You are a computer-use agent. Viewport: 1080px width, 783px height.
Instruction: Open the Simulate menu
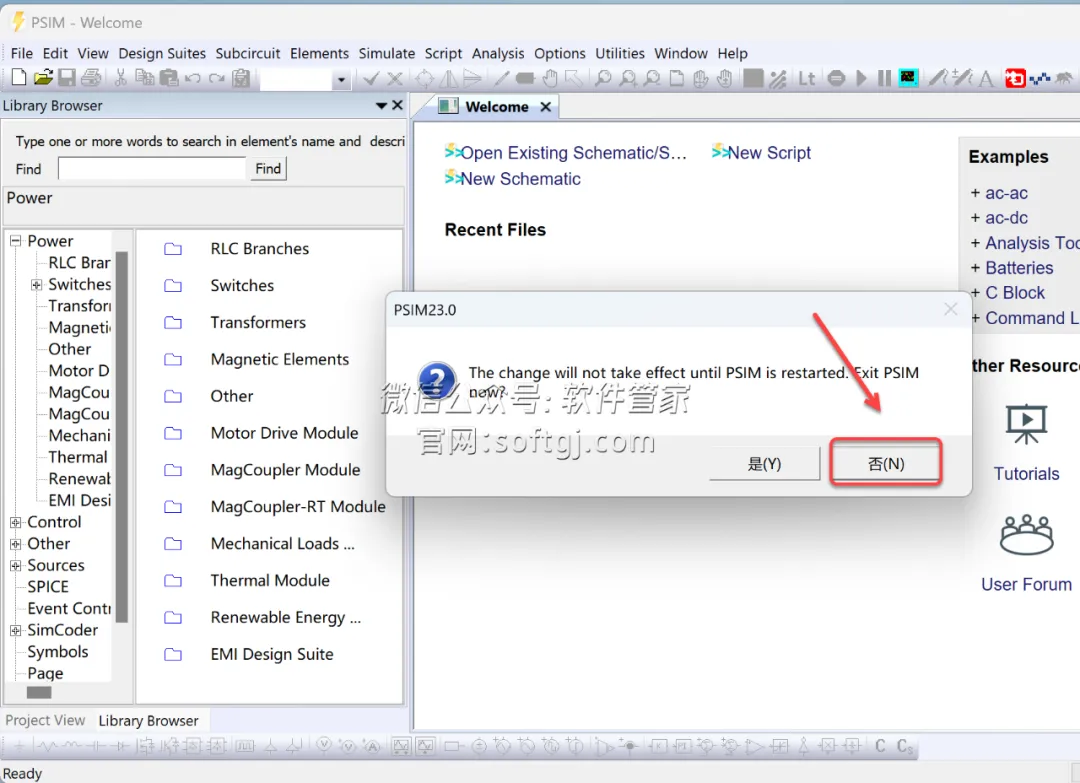pyautogui.click(x=386, y=53)
